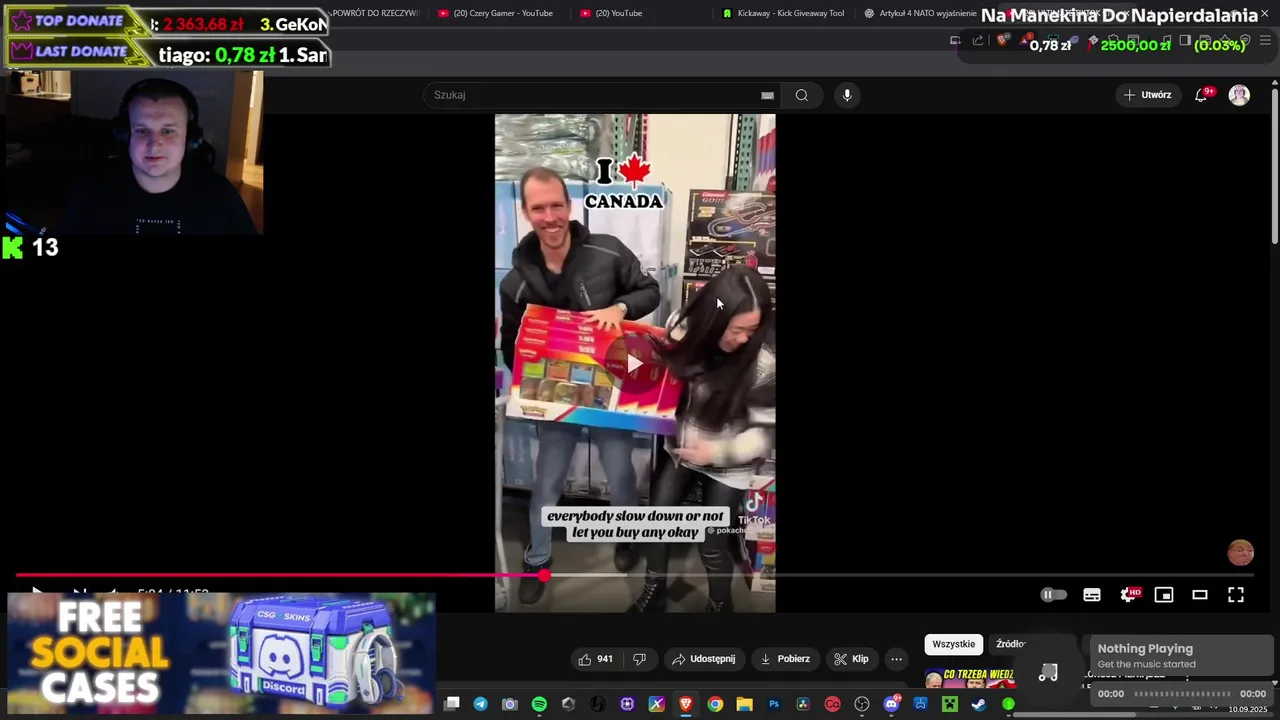The height and width of the screenshot is (720, 1280).
Task: Open File Explorer folder in taskbar
Action: pos(744,704)
